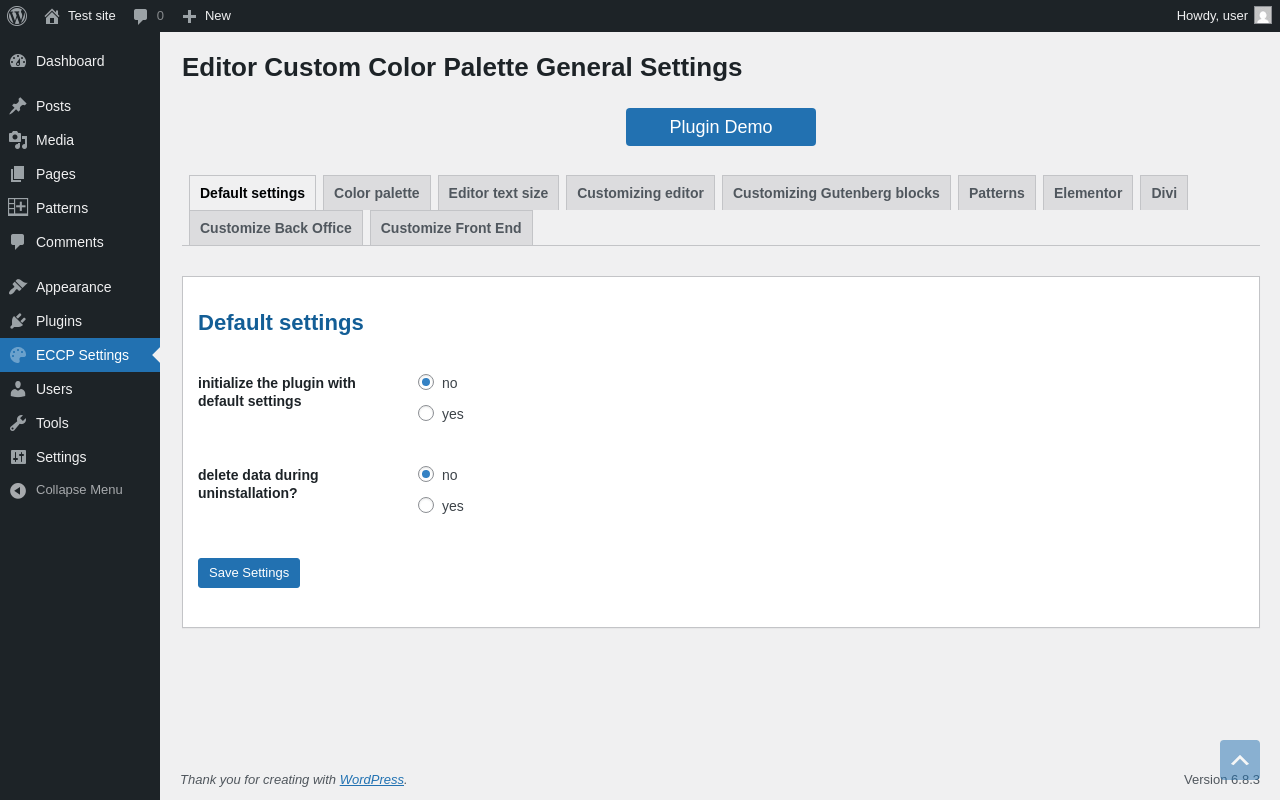Viewport: 1280px width, 800px height.
Task: Click the WordPress logo icon
Action: point(17,16)
